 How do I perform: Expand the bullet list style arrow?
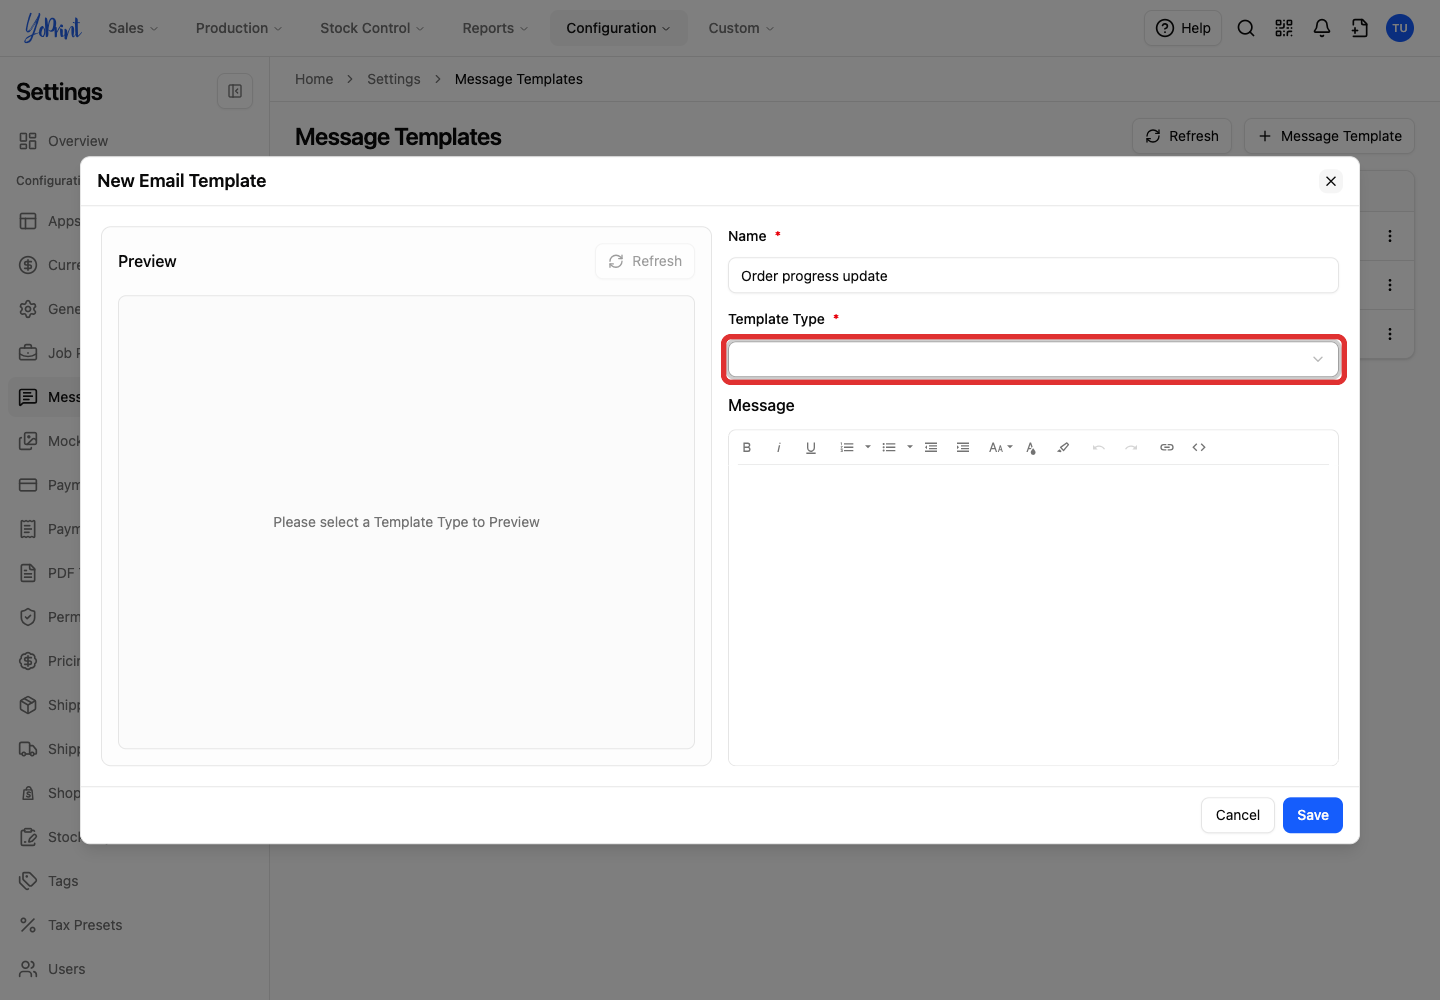click(x=910, y=447)
